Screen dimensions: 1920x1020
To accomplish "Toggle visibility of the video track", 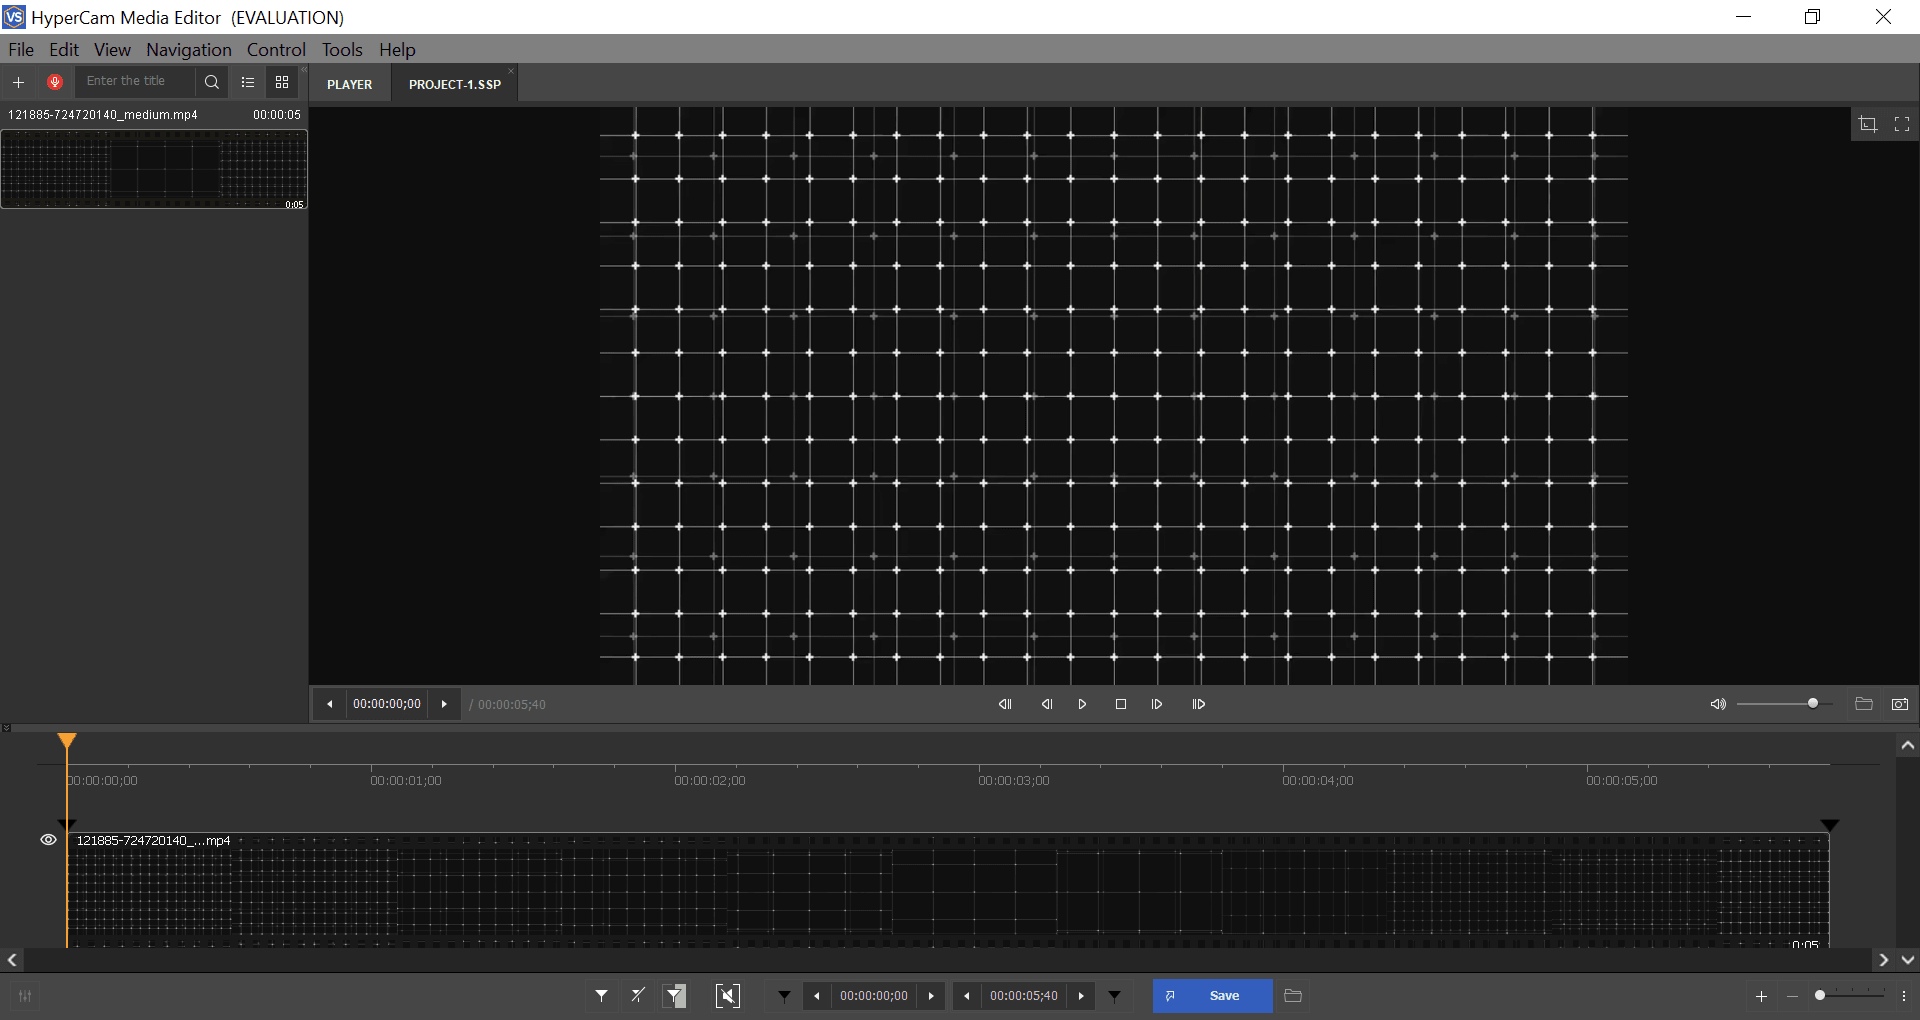I will pos(48,840).
